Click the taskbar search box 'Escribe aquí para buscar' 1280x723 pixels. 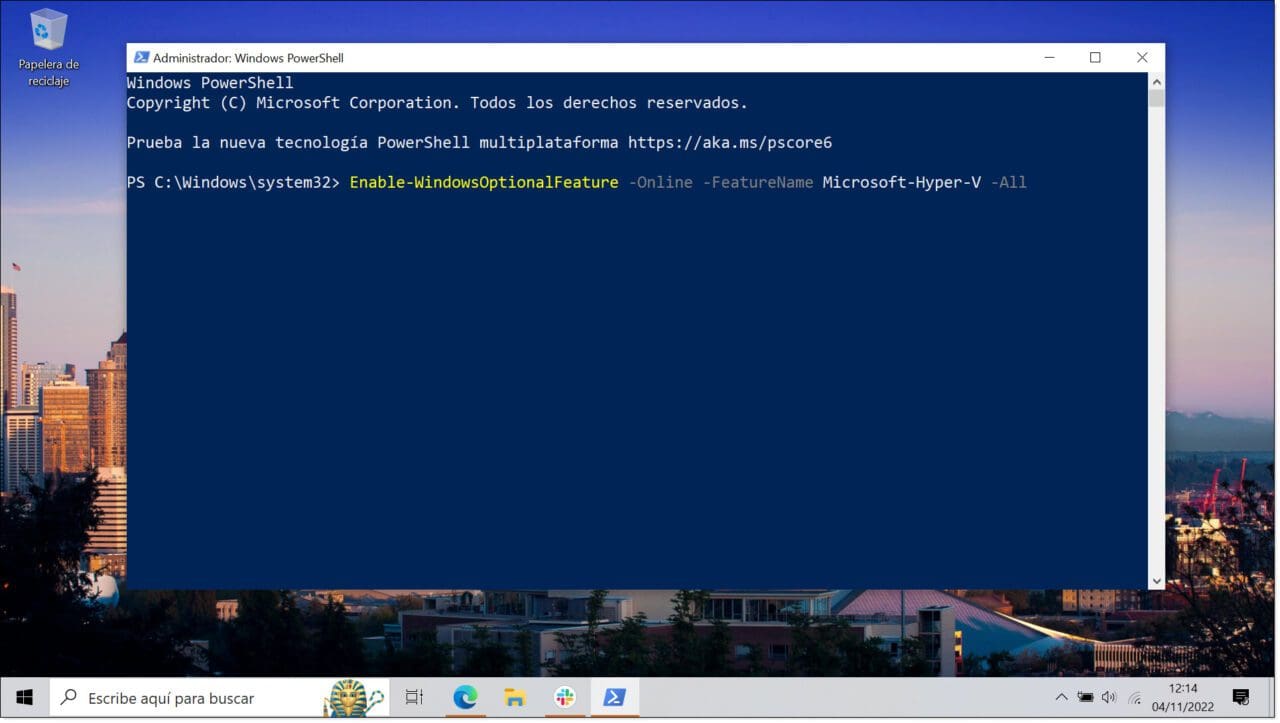click(220, 697)
